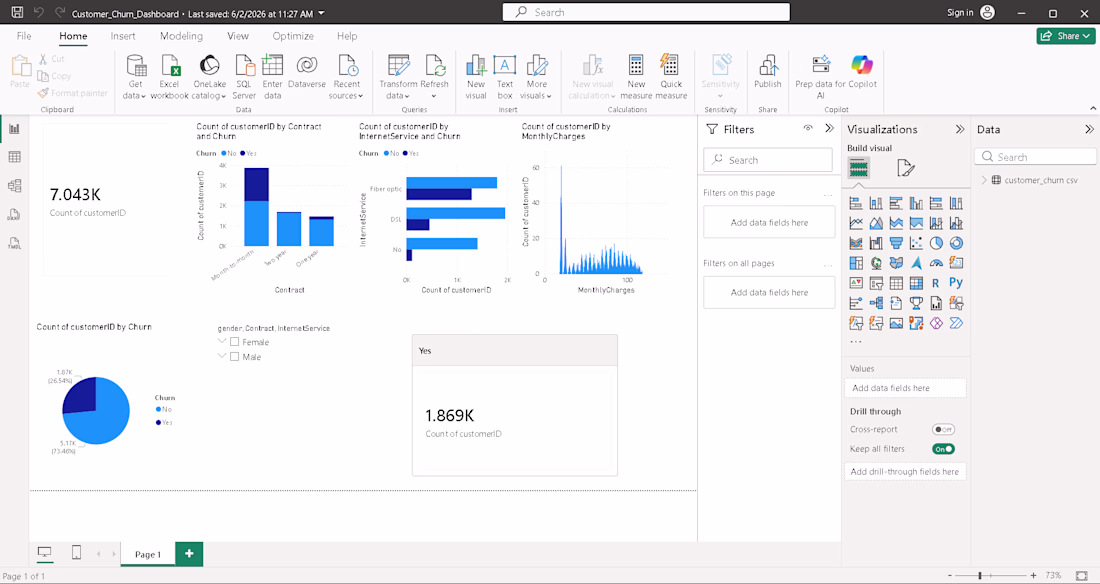The width and height of the screenshot is (1100, 584).
Task: Click the title bar Search box
Action: point(646,12)
